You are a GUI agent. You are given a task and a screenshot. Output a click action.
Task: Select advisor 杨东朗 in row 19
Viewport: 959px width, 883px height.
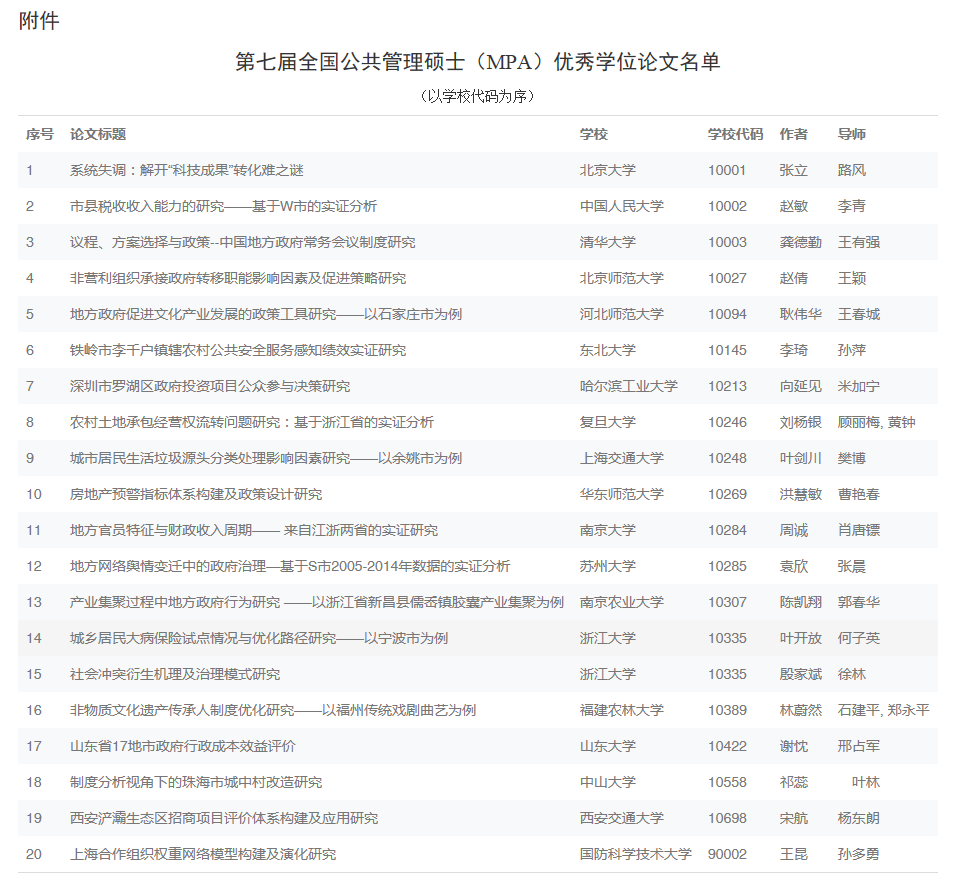(x=859, y=818)
